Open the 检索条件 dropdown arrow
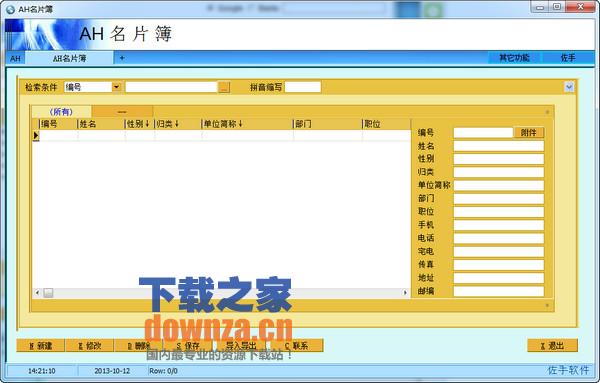The width and height of the screenshot is (600, 383). coord(116,87)
